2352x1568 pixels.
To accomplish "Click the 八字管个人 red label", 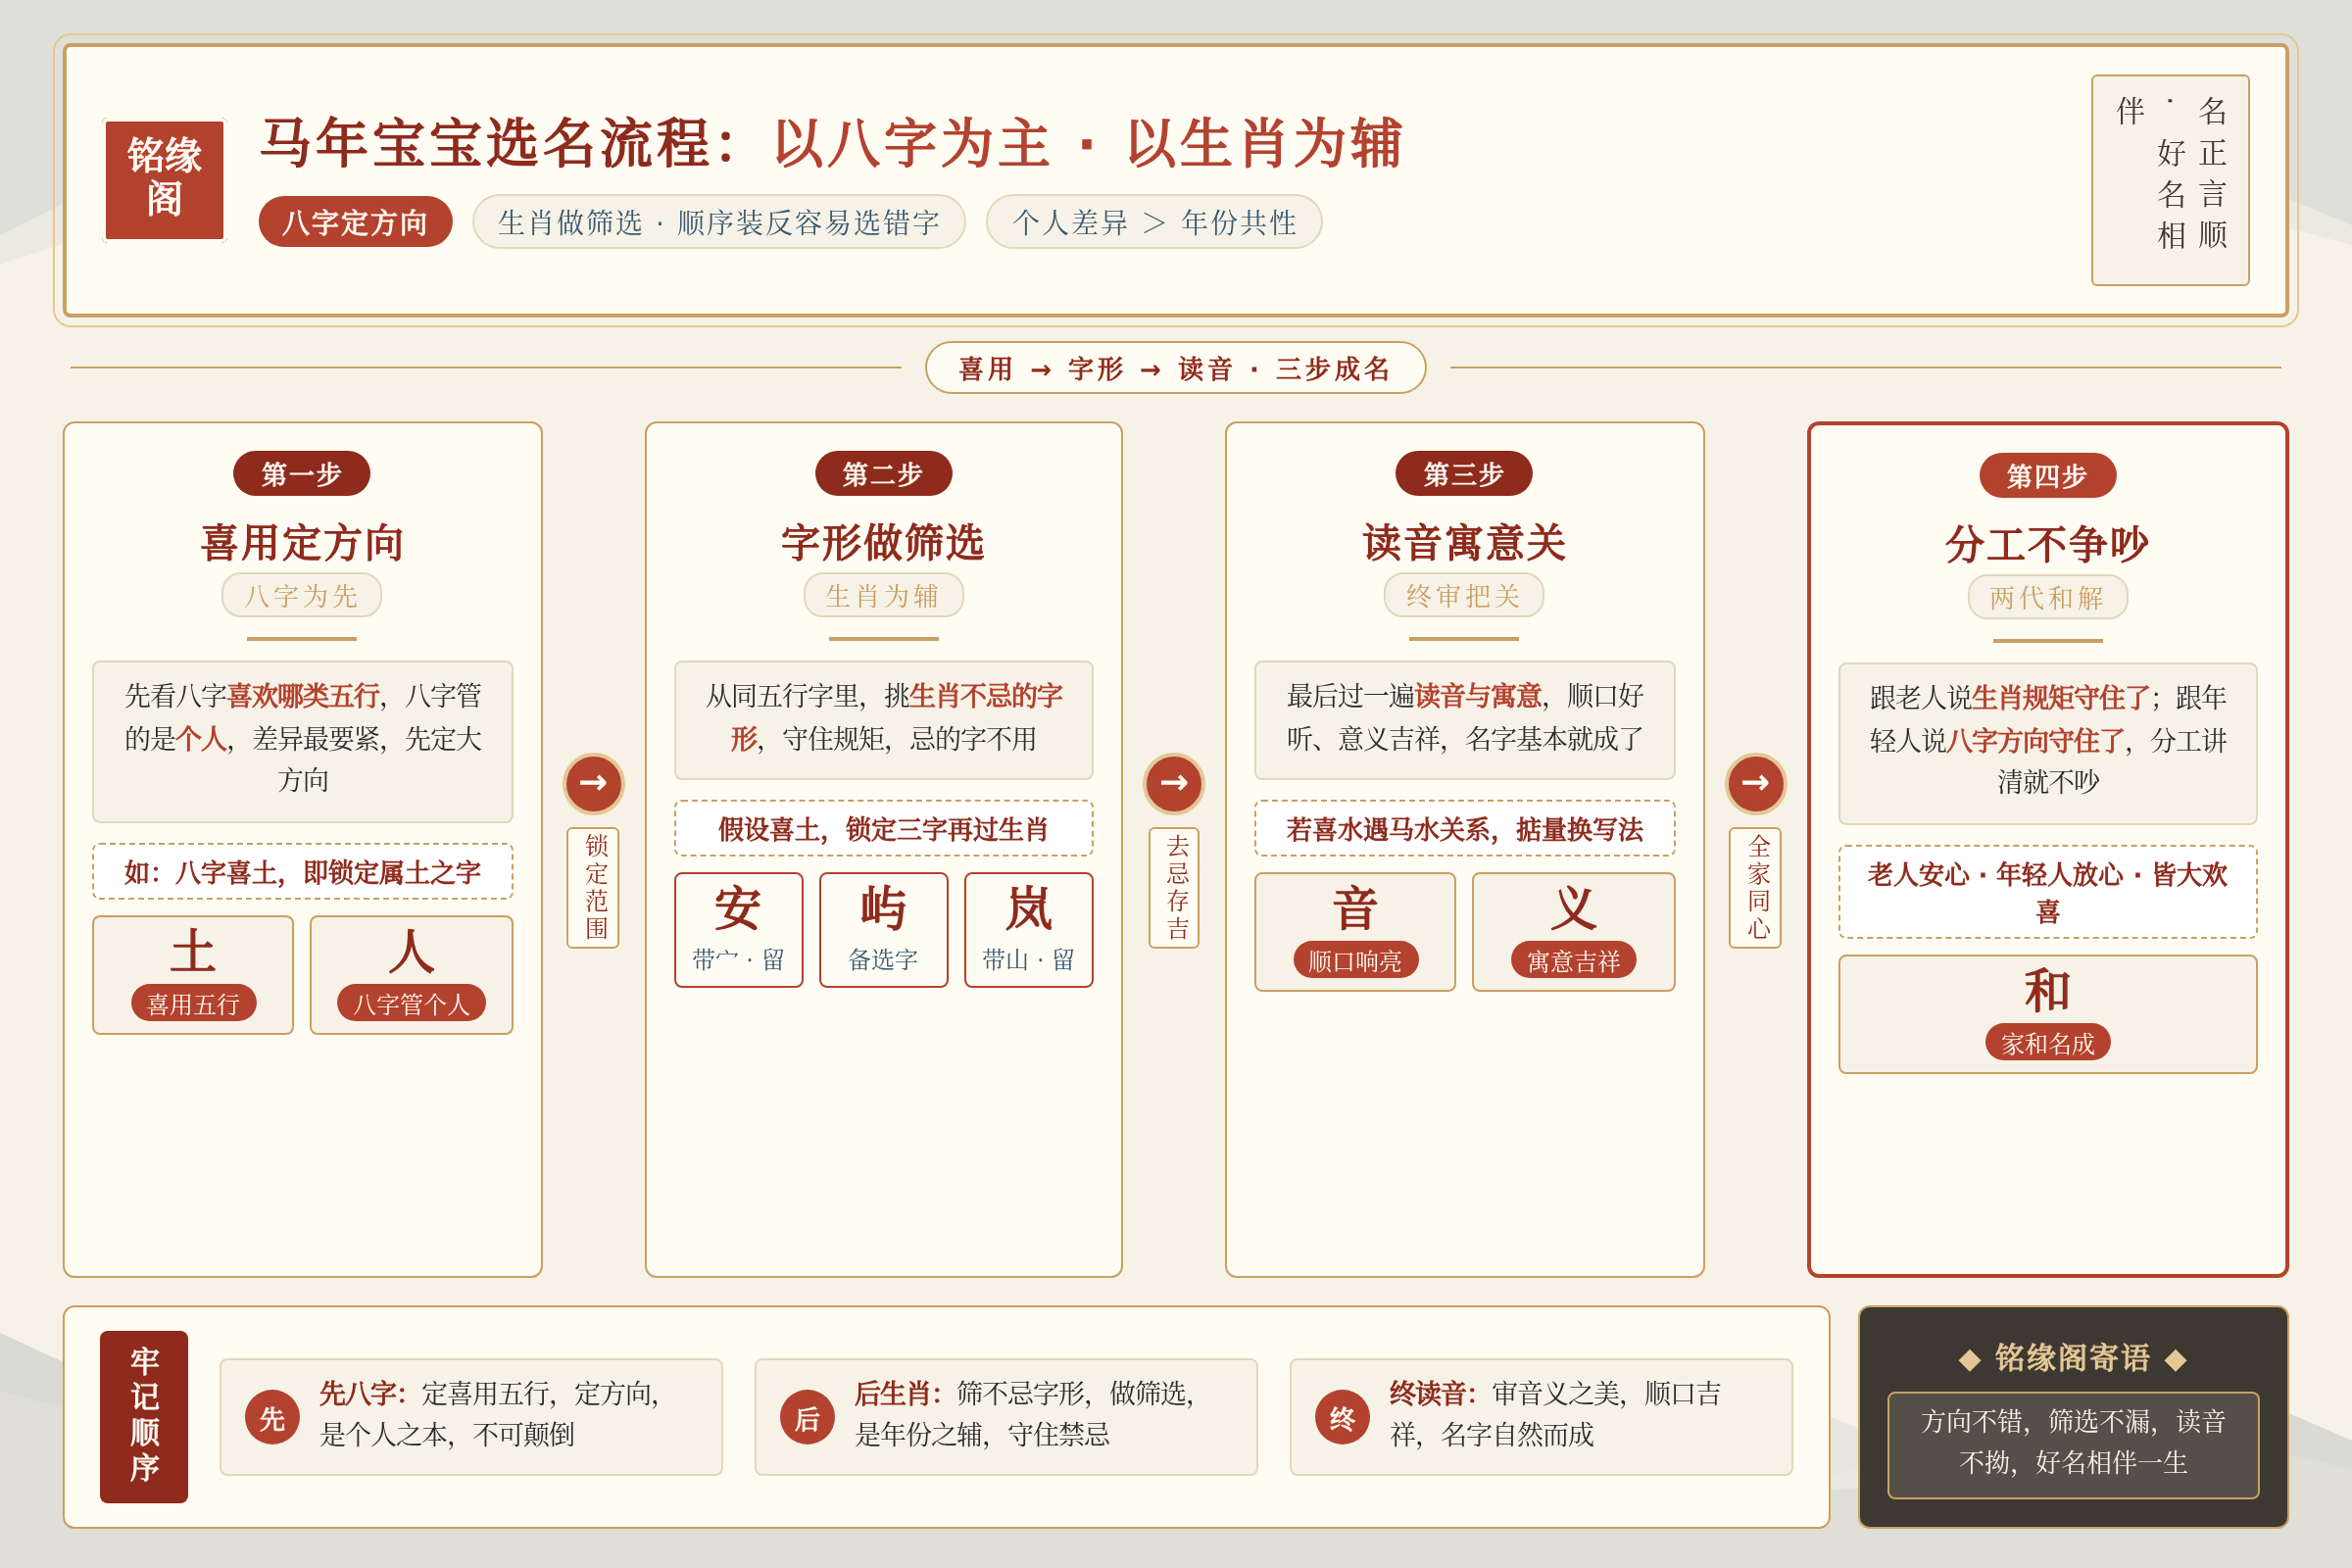I will 411,1003.
